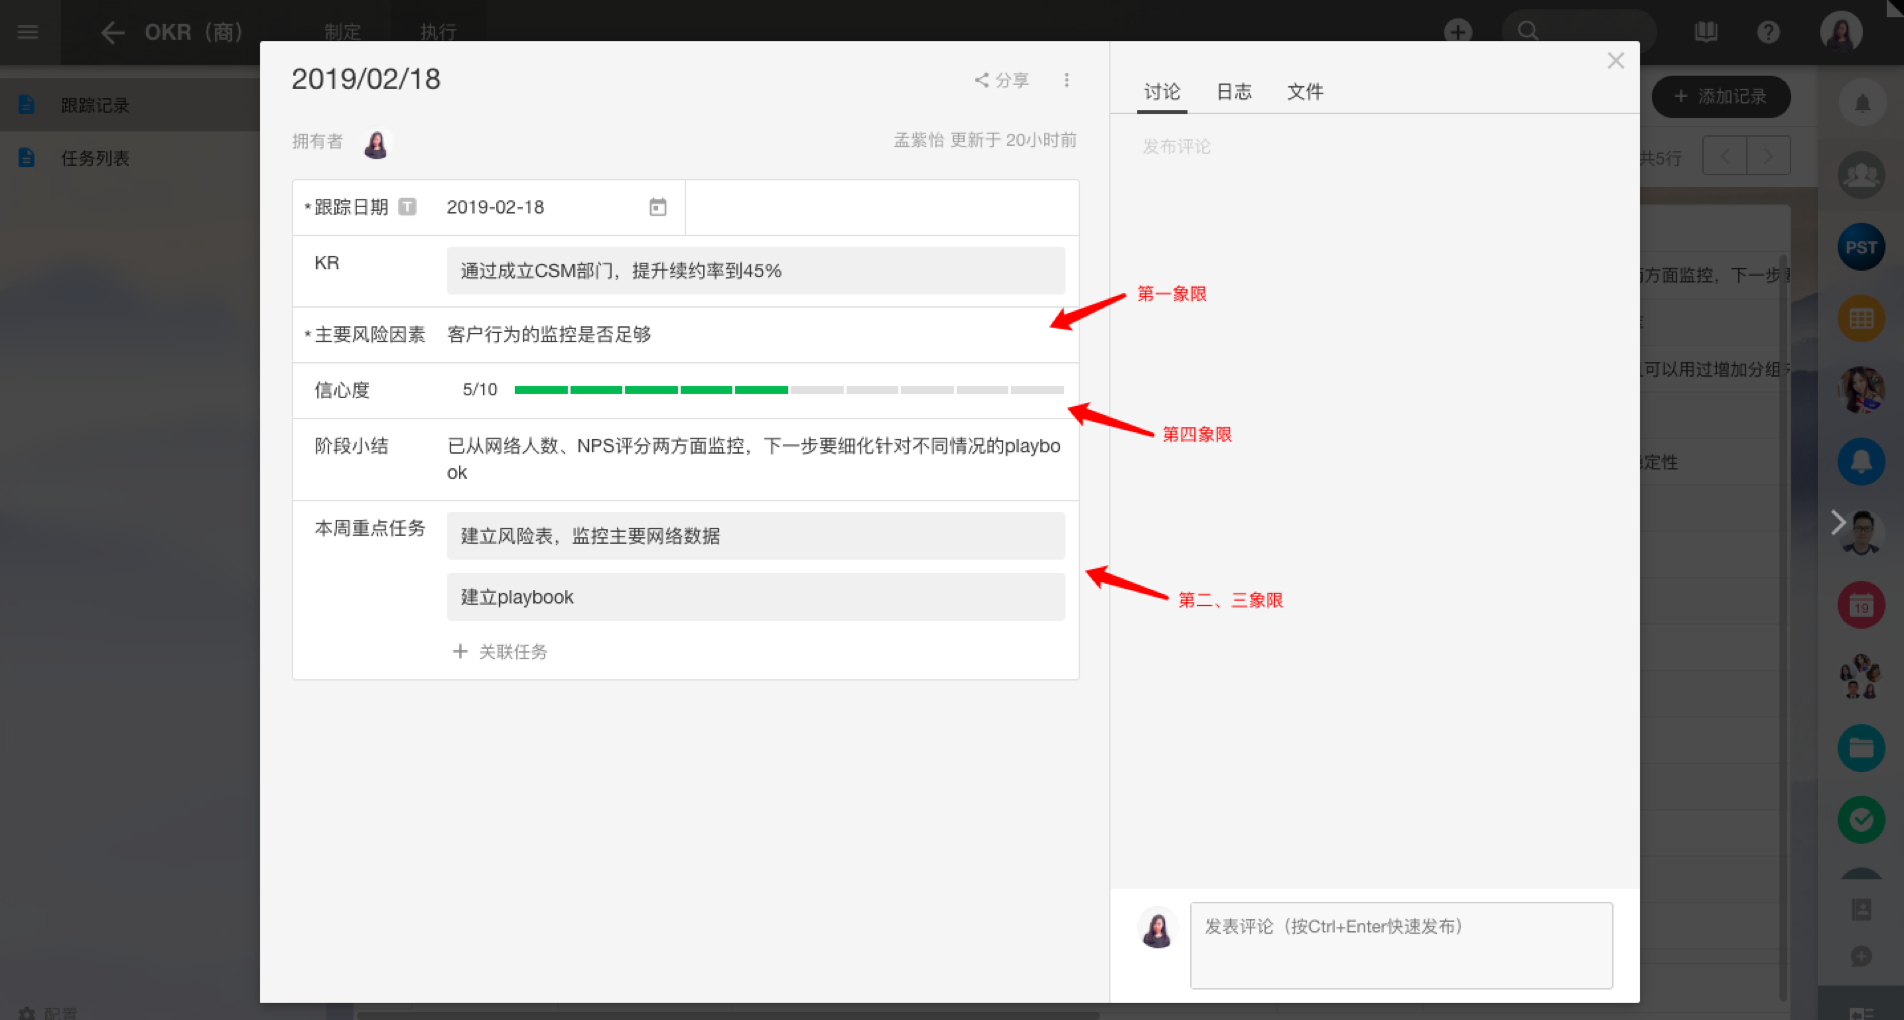Switch to the 日志 tab
The width and height of the screenshot is (1904, 1020).
[x=1233, y=92]
